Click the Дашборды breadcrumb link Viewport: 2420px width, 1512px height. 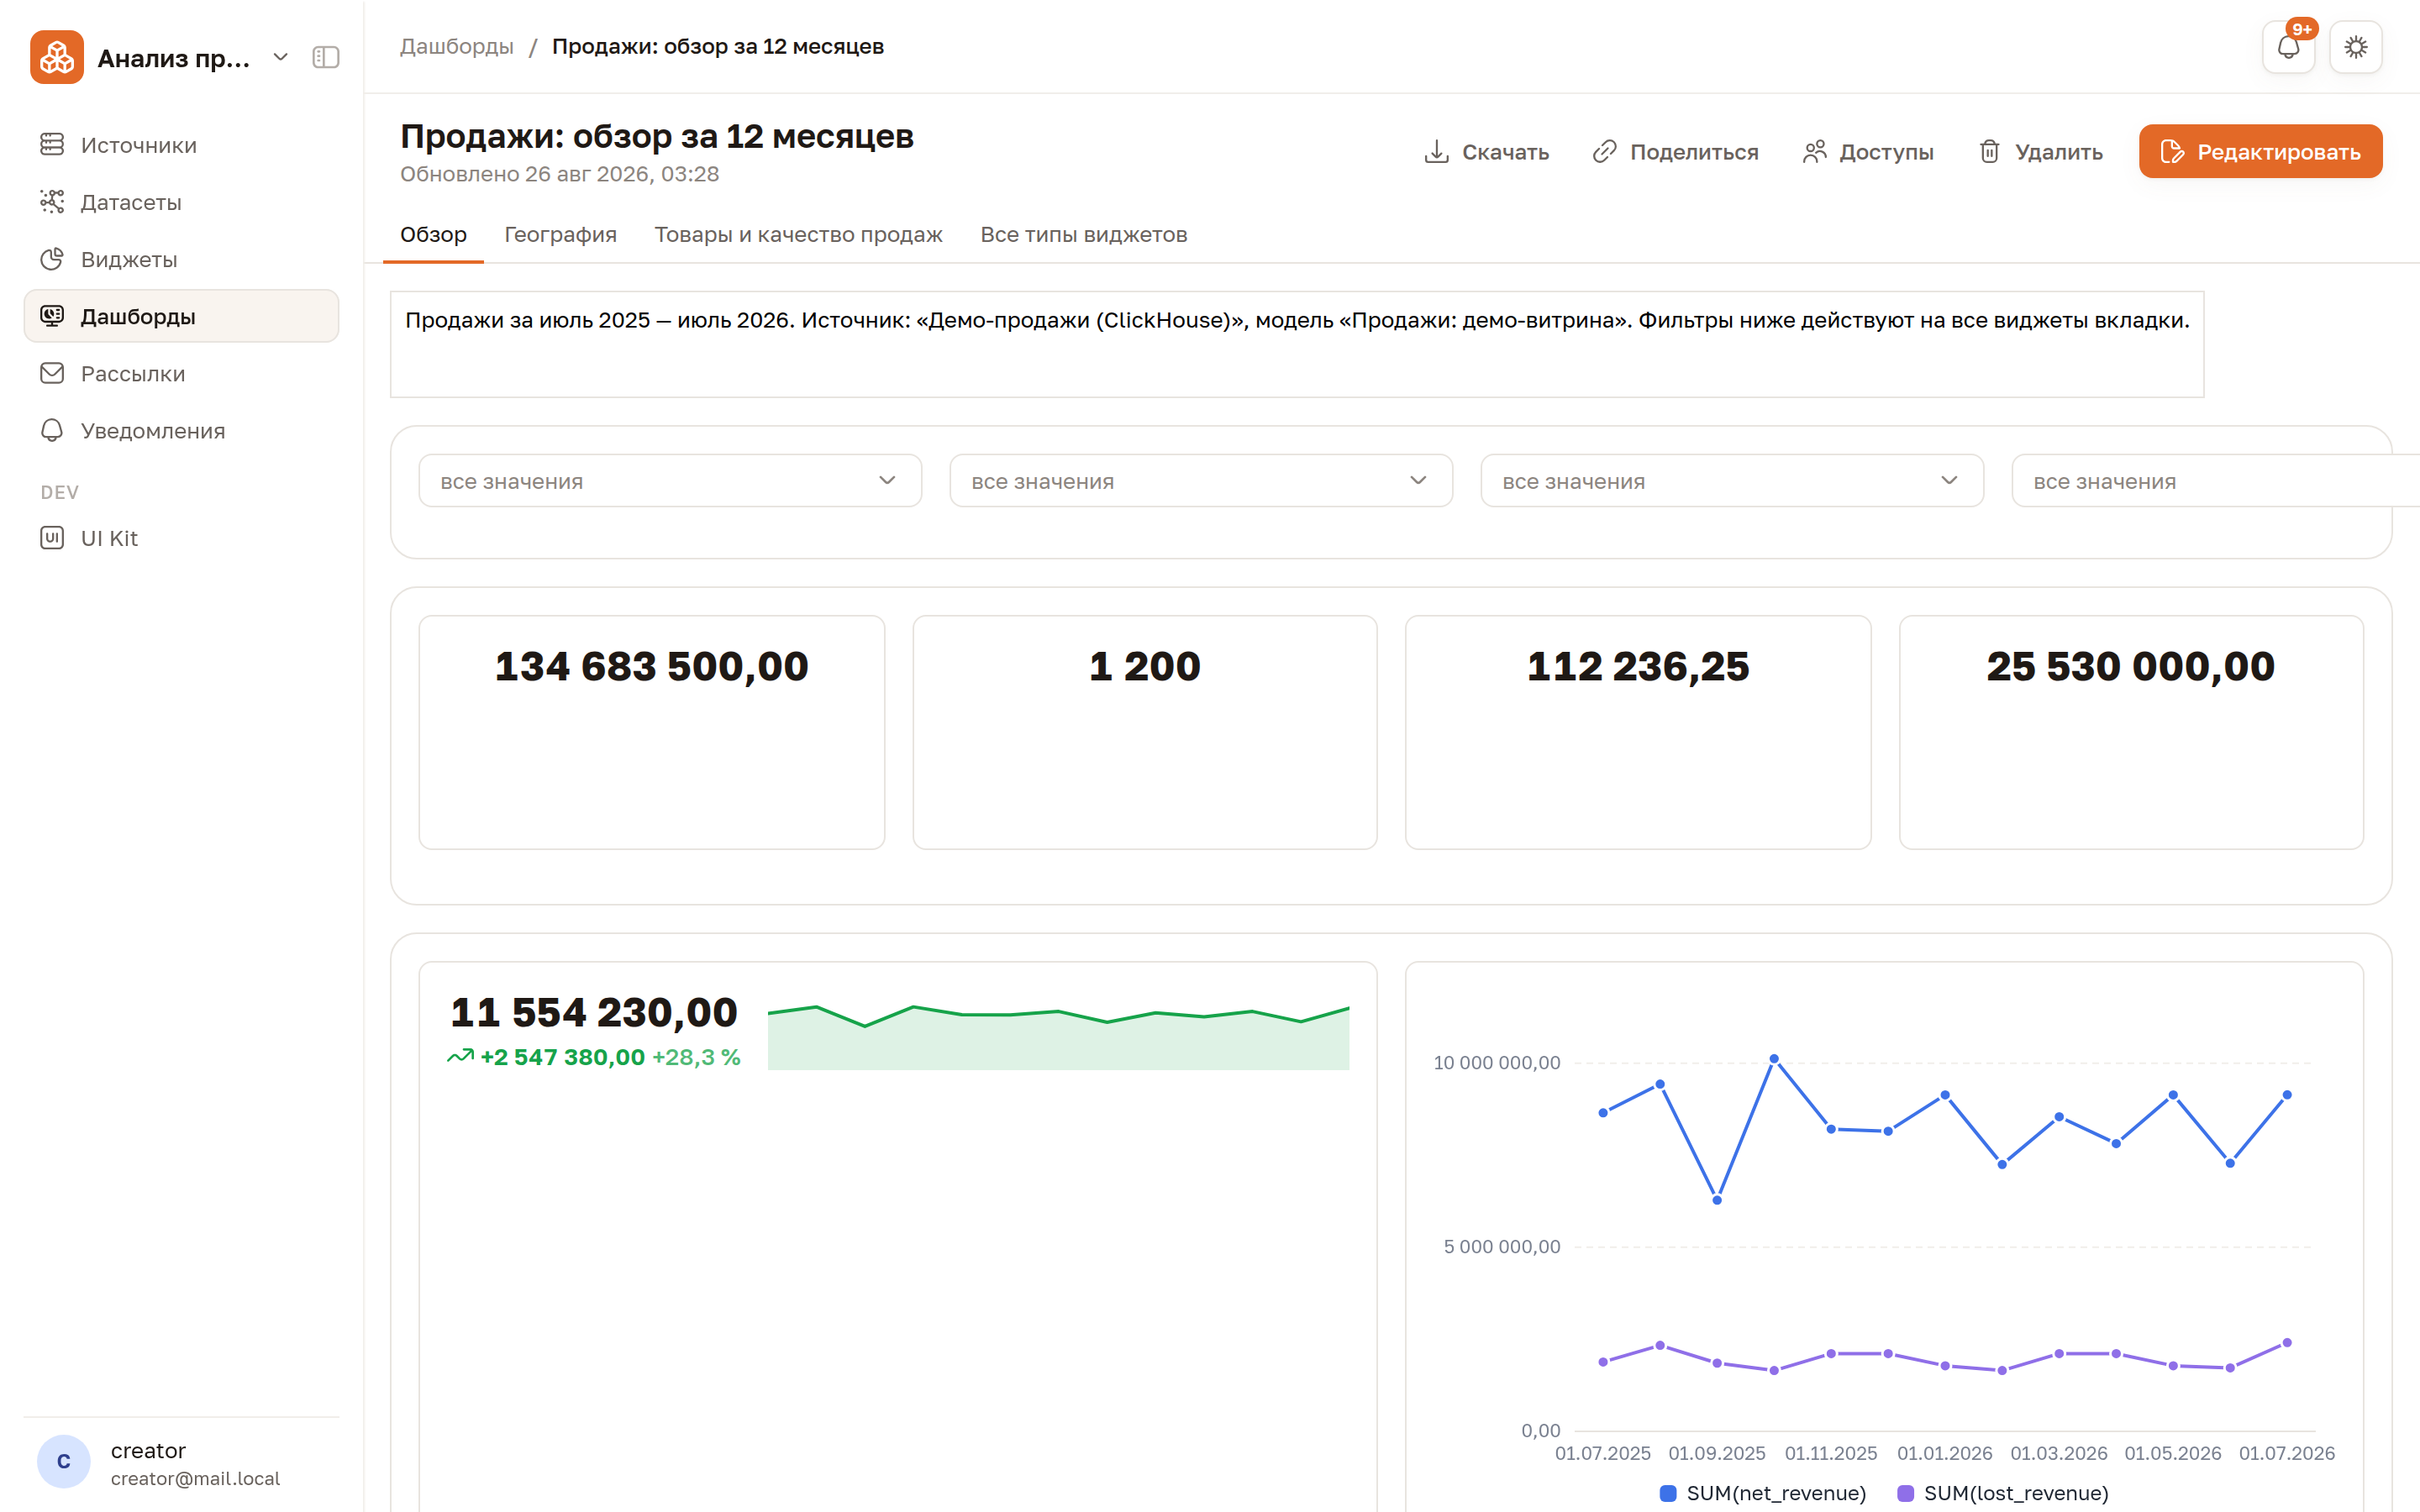tap(457, 46)
